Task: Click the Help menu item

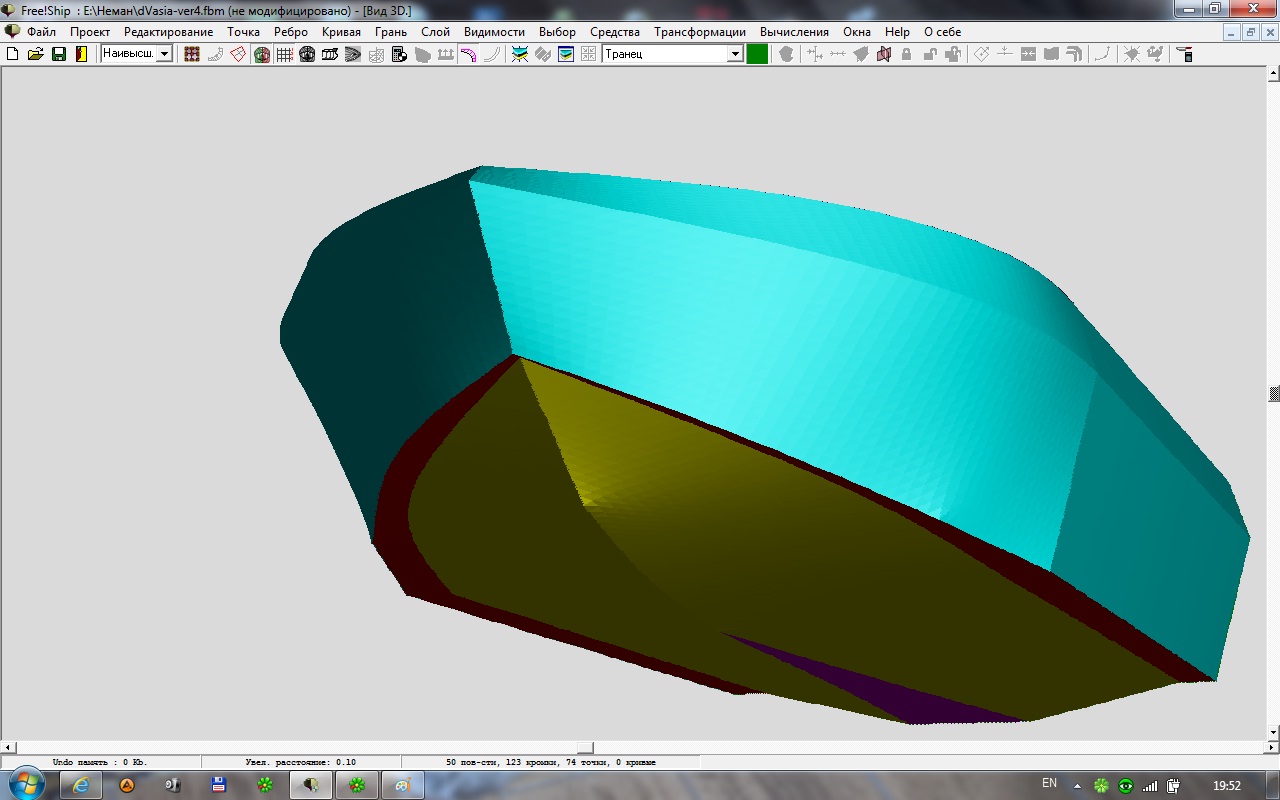Action: pos(897,32)
